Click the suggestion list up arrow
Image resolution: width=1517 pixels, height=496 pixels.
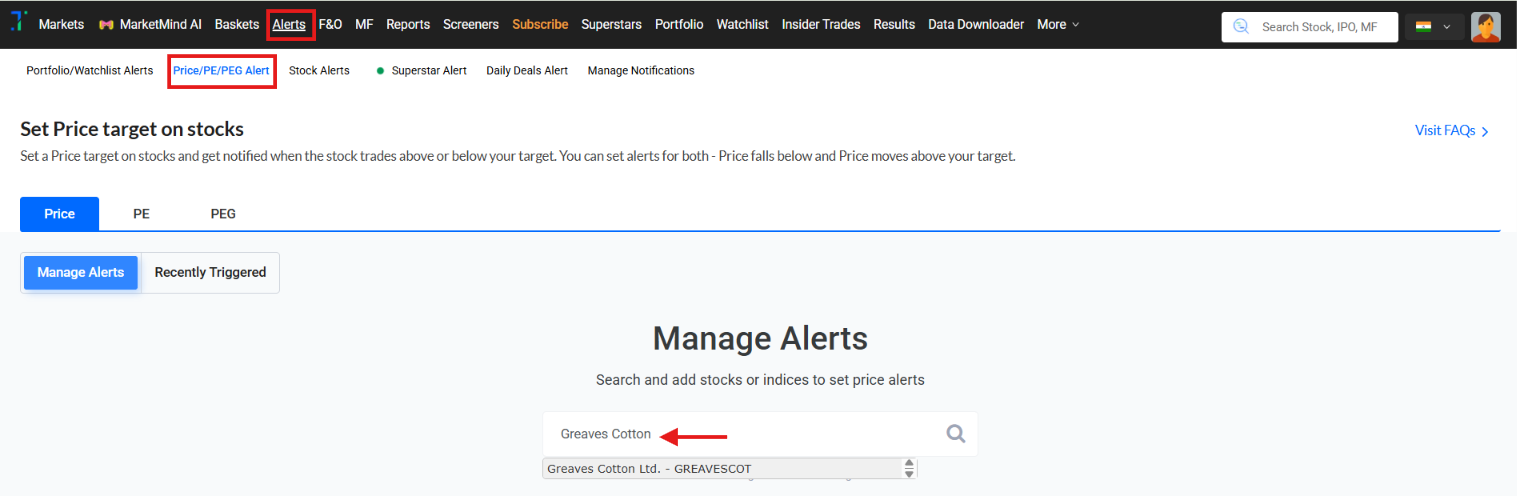coord(909,464)
